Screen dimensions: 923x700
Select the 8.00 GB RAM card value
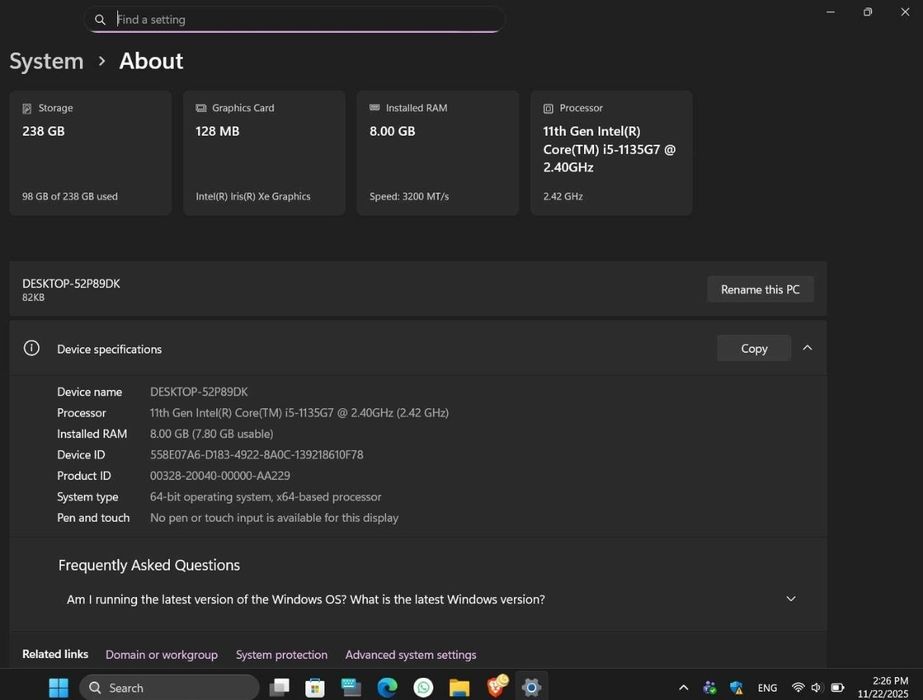392,131
